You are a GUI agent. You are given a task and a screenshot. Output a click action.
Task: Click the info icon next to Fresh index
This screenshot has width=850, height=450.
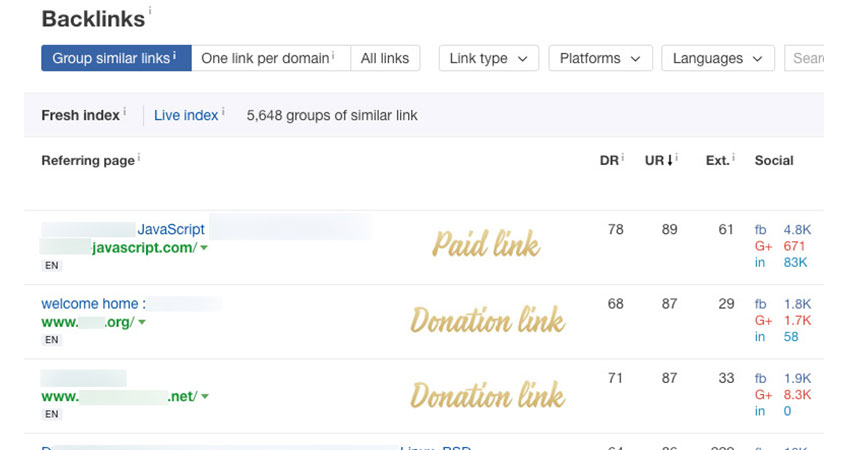[124, 111]
